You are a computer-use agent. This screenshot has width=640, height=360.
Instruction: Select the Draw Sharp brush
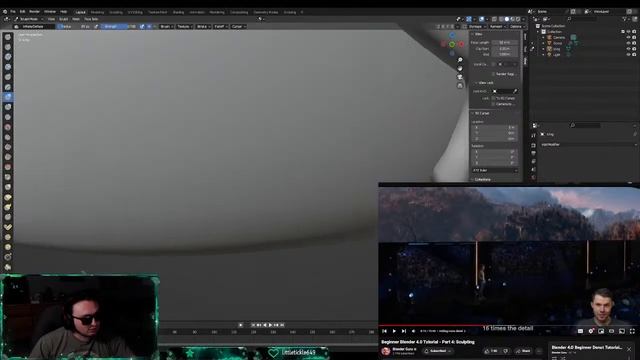click(x=8, y=47)
